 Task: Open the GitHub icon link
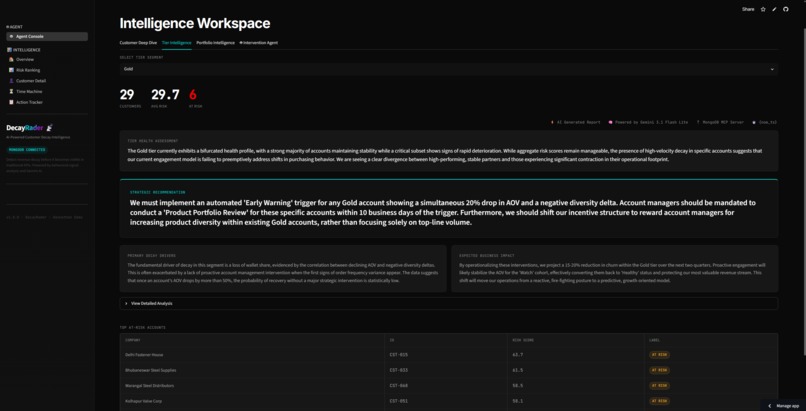tap(785, 9)
